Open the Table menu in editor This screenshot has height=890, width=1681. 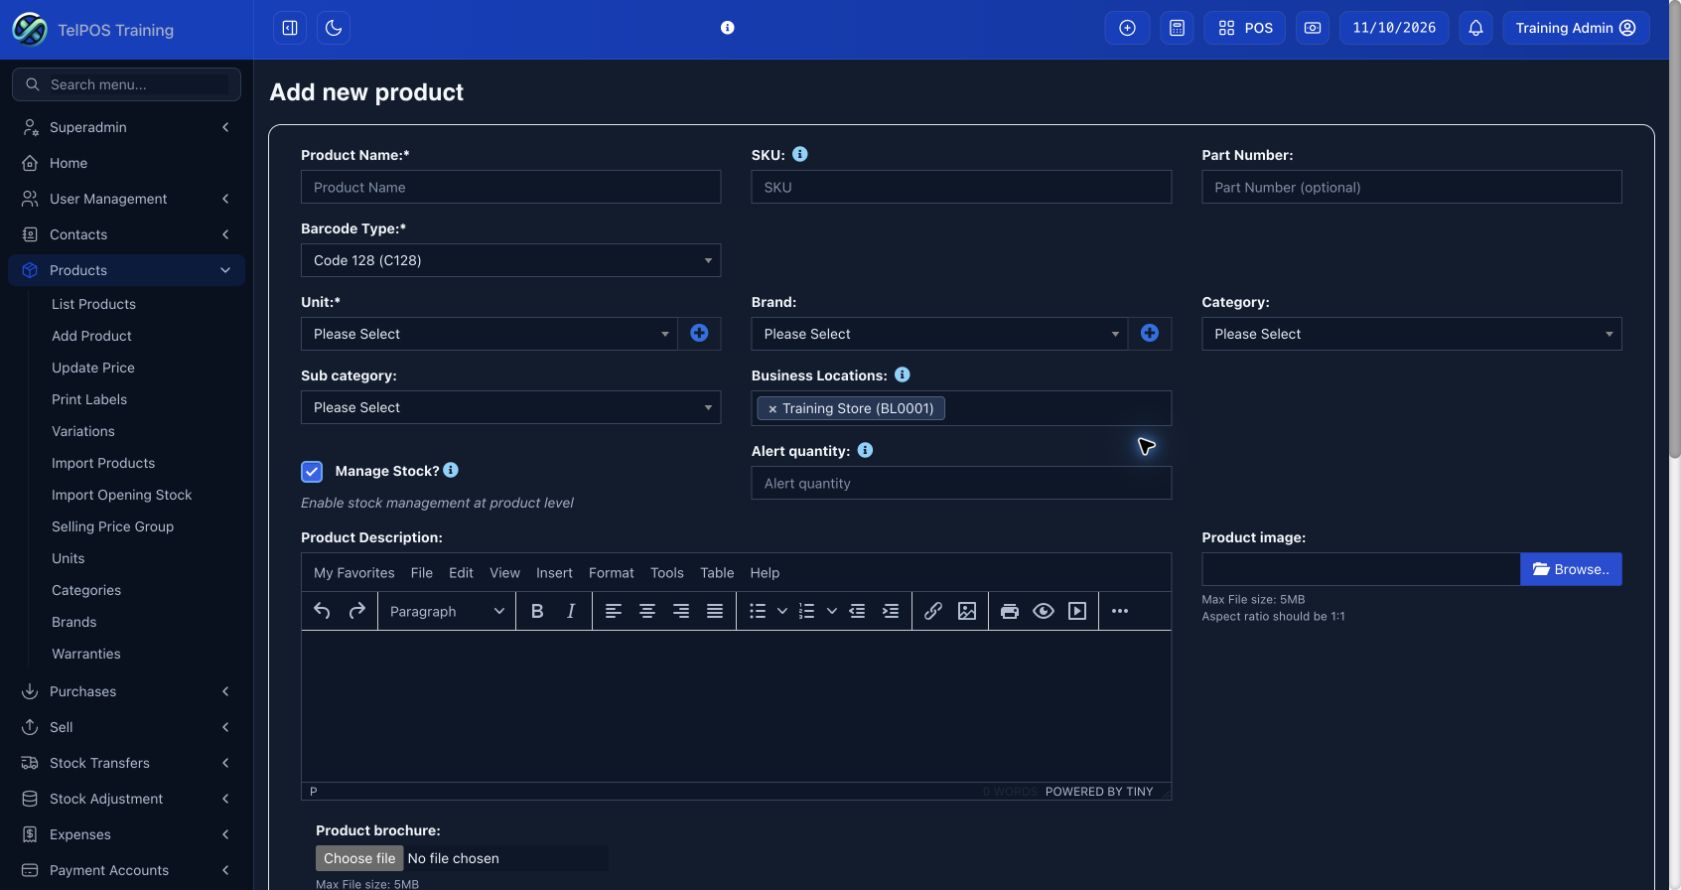click(x=717, y=573)
